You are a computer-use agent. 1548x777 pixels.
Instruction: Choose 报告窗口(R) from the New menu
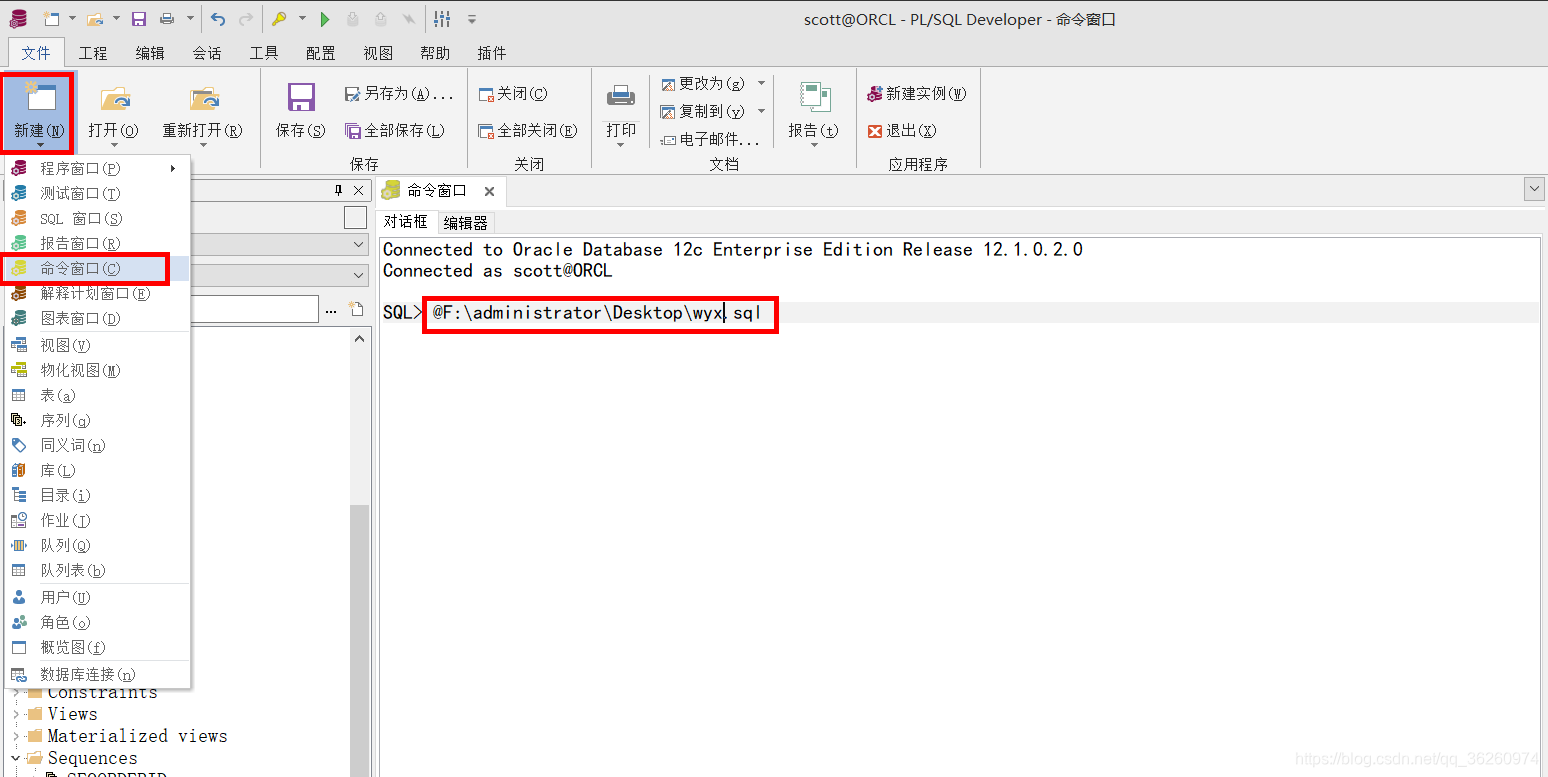[x=95, y=243]
